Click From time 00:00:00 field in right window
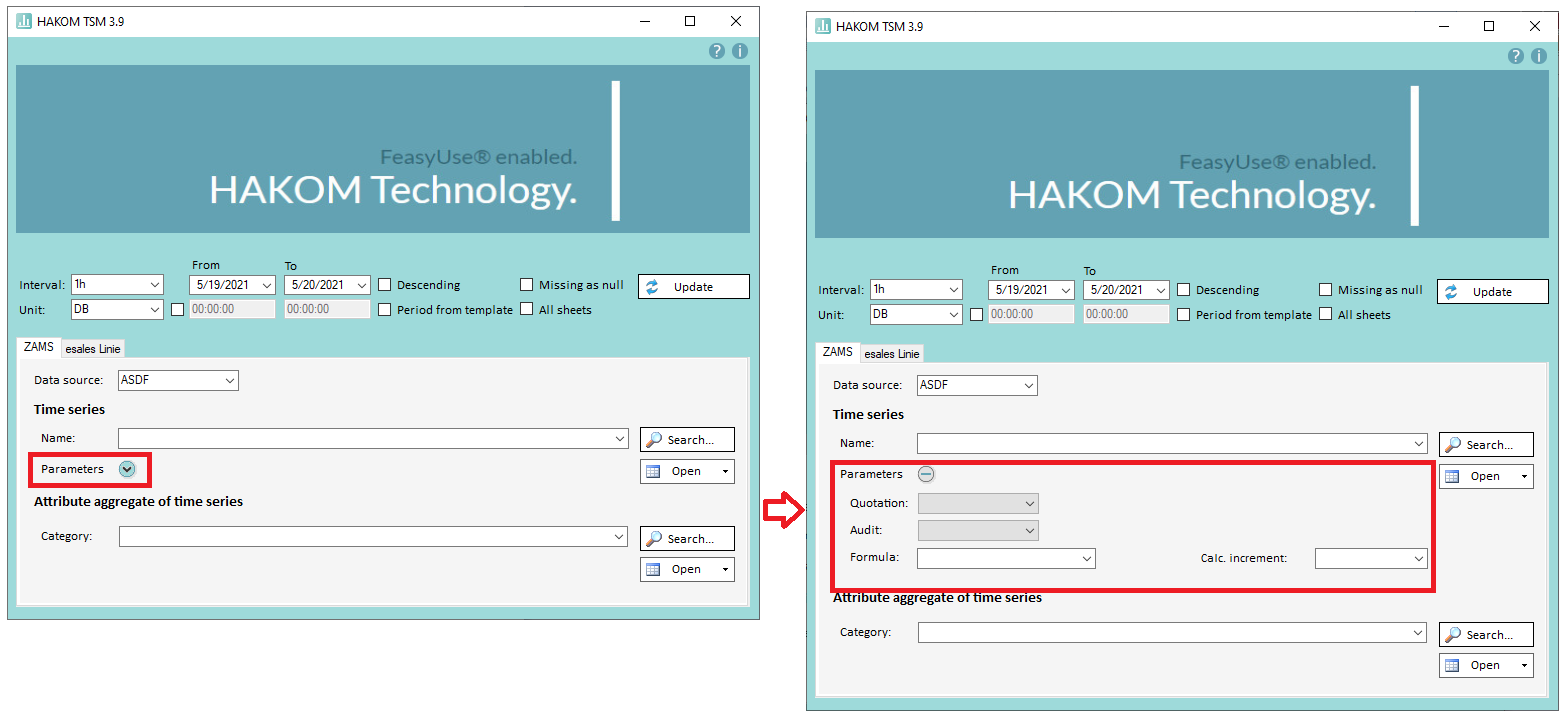 point(1031,315)
